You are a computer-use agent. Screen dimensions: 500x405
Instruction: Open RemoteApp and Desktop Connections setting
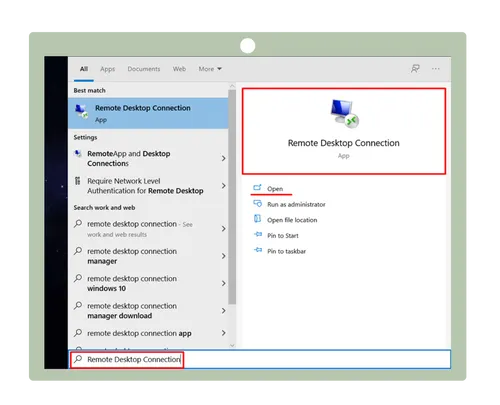click(x=148, y=158)
